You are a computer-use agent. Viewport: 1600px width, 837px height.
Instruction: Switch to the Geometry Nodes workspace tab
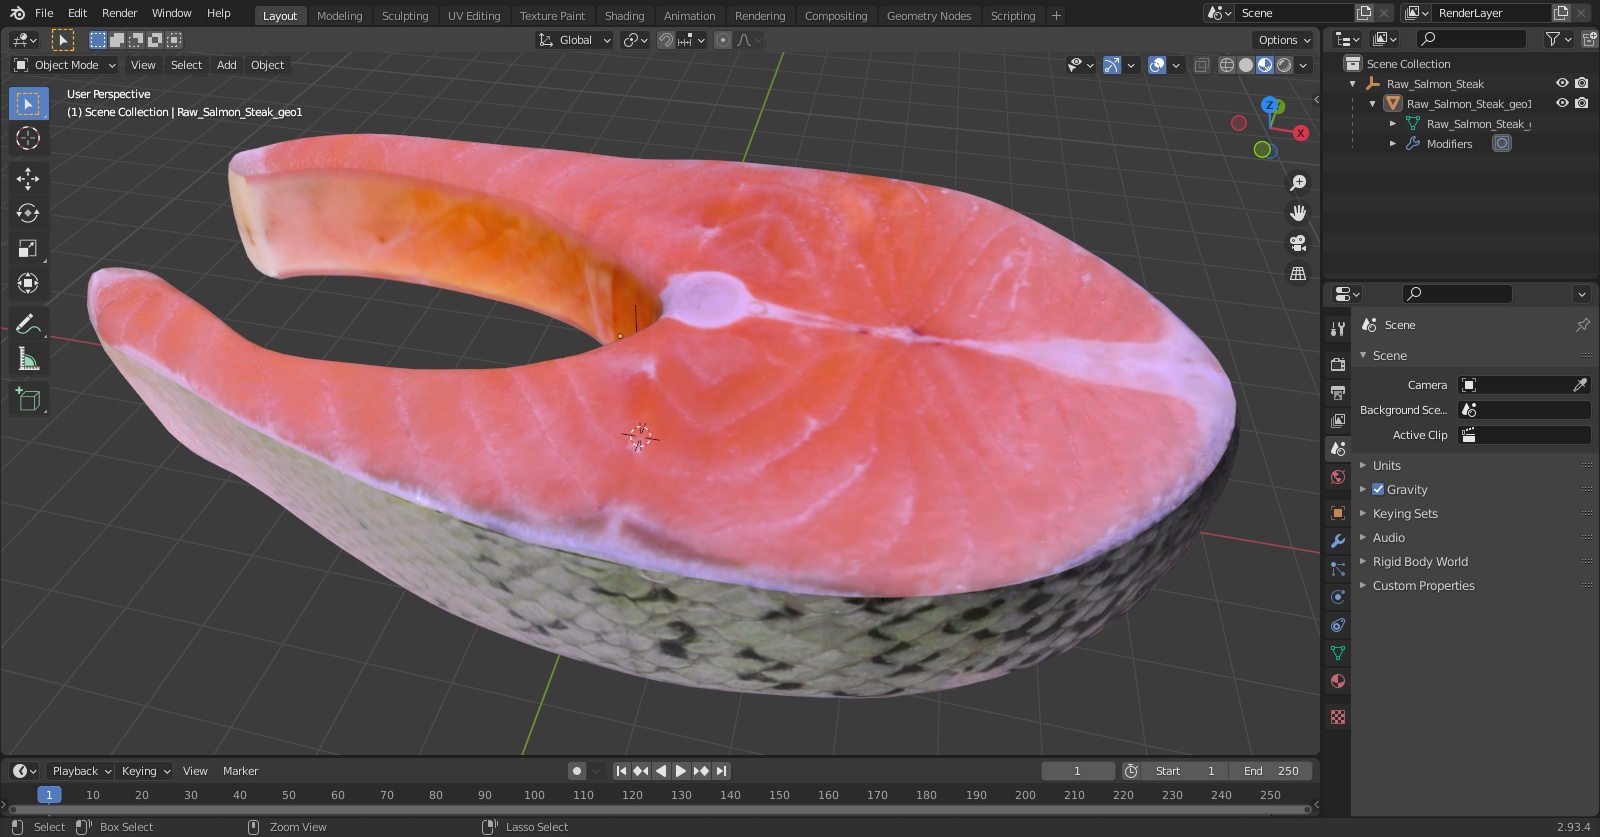928,16
